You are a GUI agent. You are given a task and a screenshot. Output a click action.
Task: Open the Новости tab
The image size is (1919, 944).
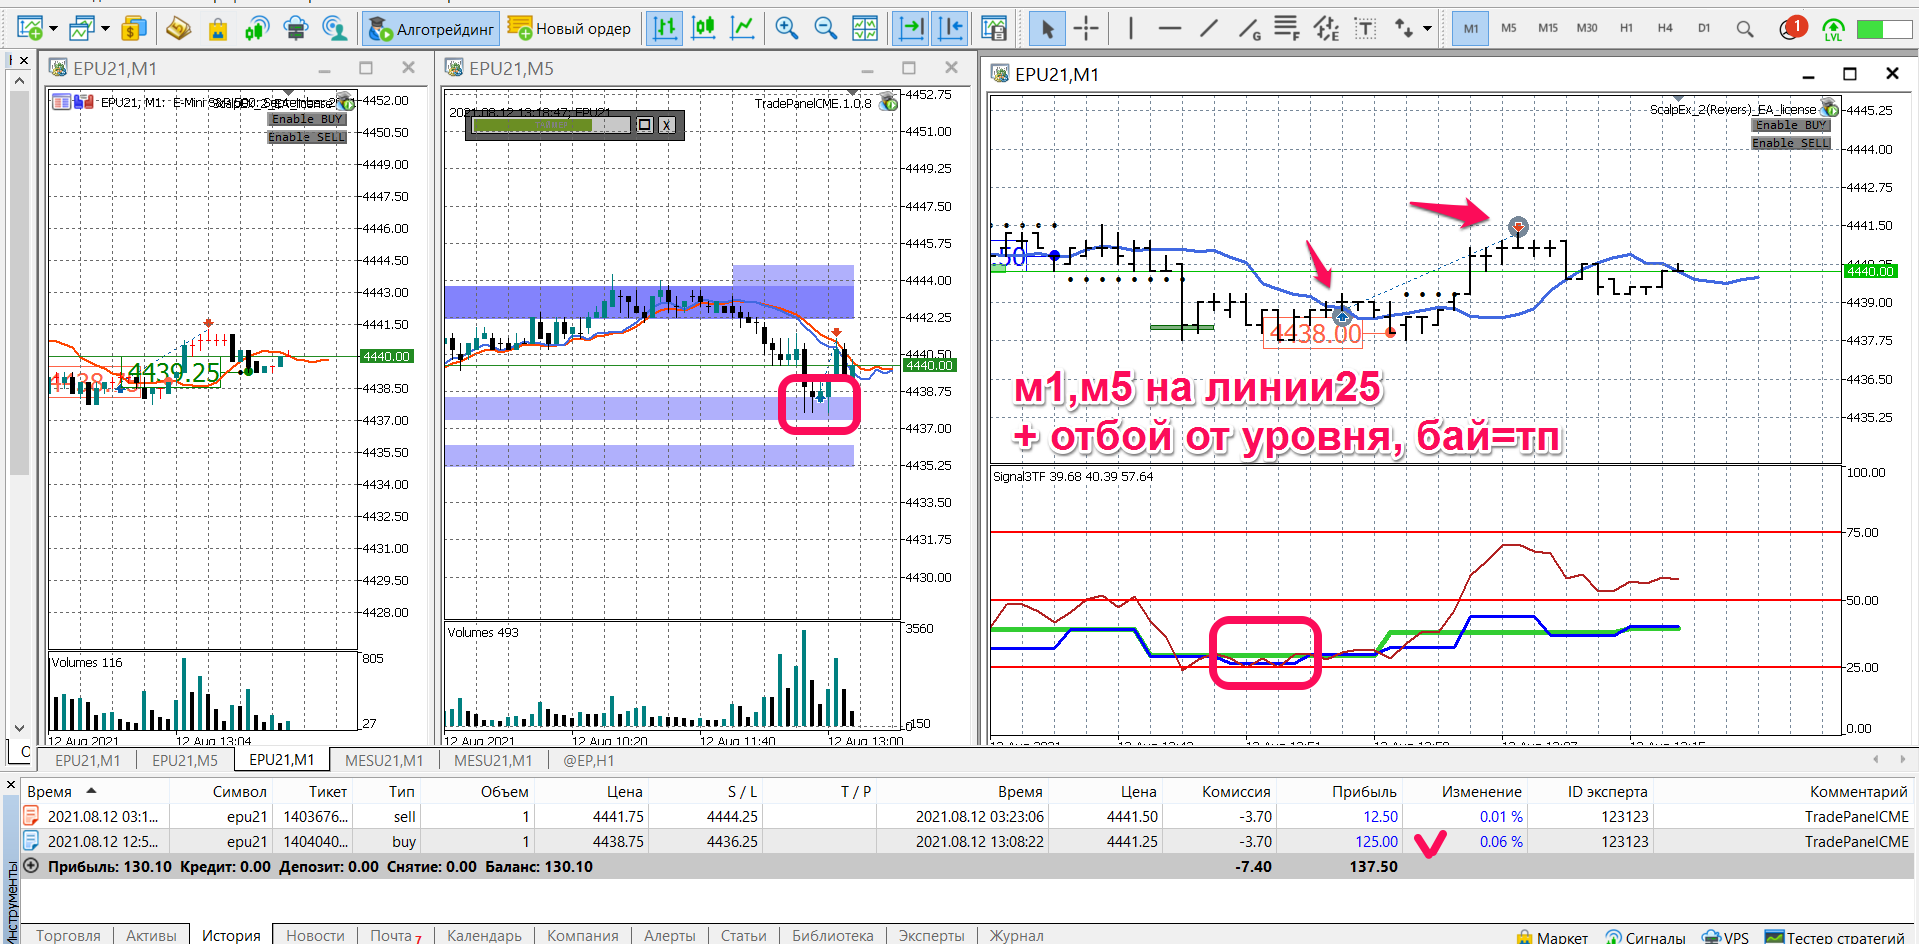(315, 935)
